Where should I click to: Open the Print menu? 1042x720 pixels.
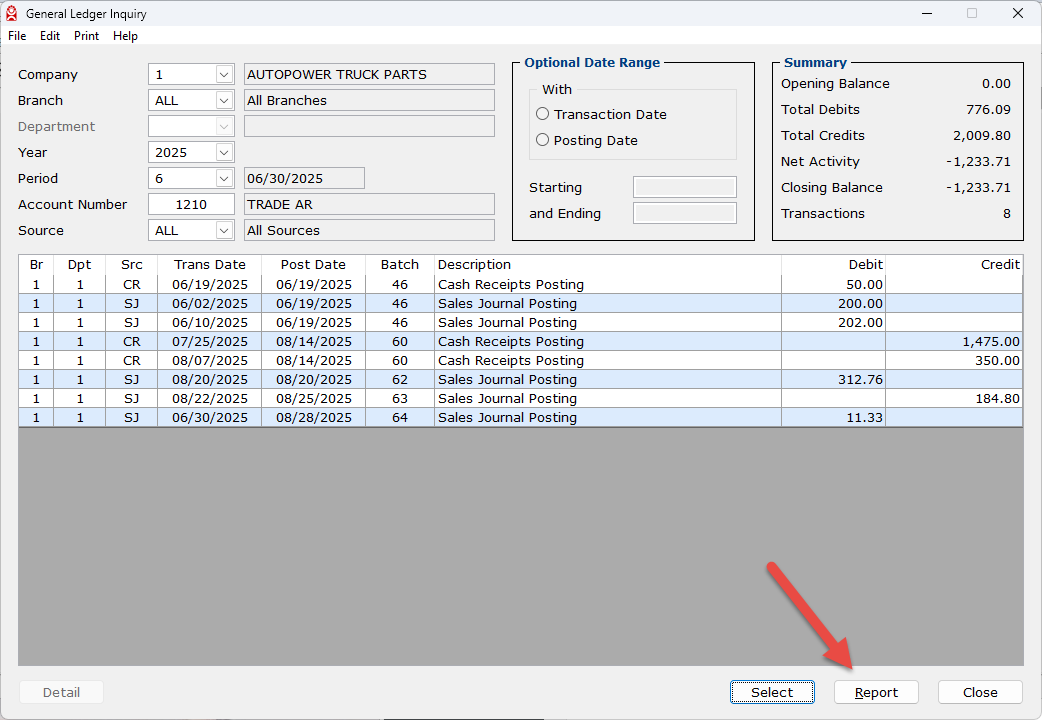click(x=86, y=36)
